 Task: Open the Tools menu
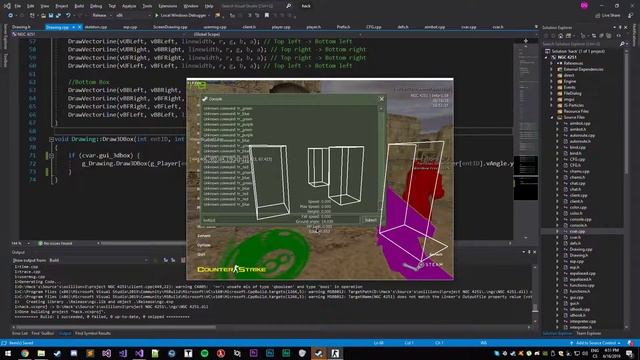point(147,6)
